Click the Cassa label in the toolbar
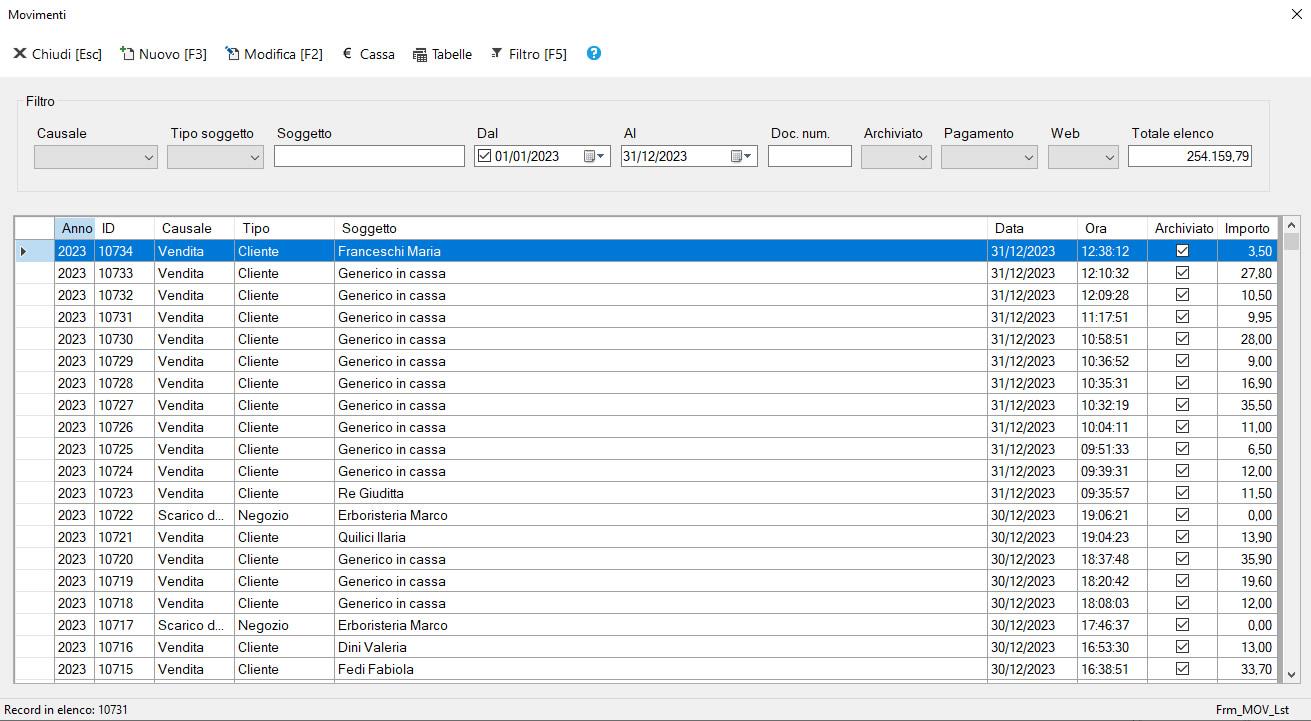This screenshot has width=1311, height=721. click(377, 54)
